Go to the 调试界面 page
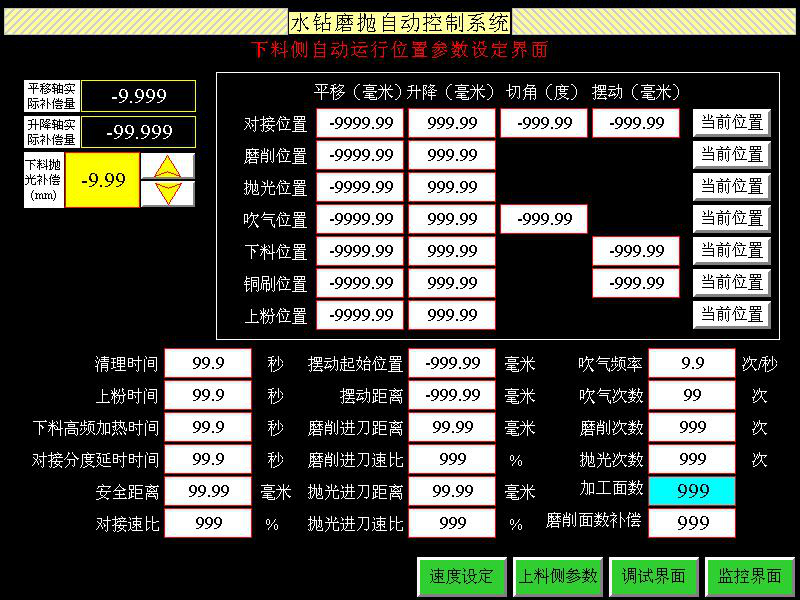 653,576
